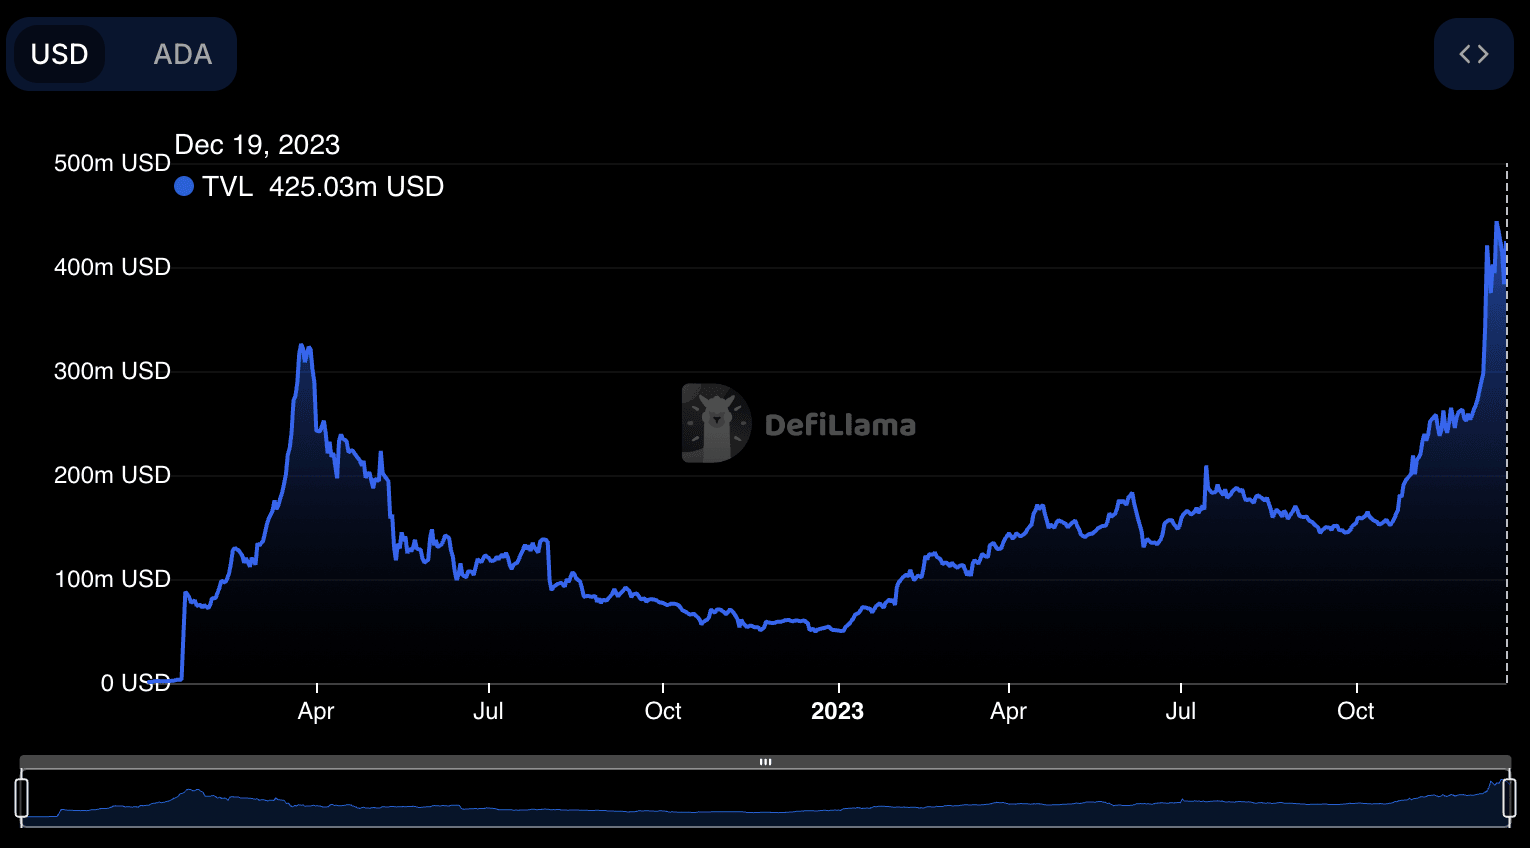
Task: Expand the embed chart options
Action: [x=1473, y=54]
